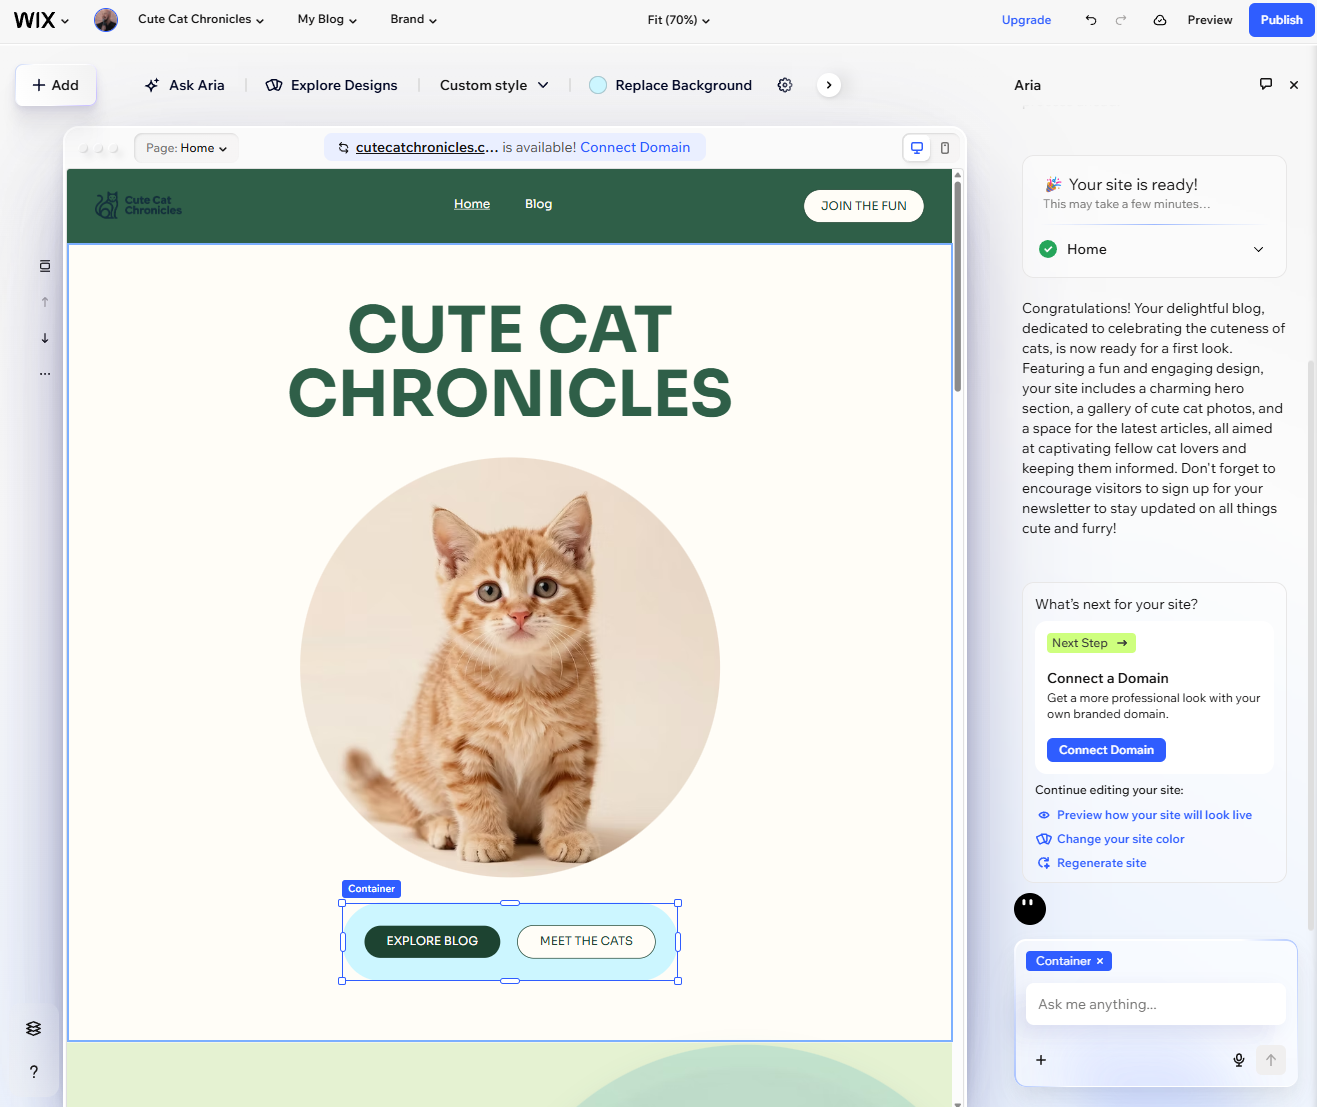Undo the last change
1317x1107 pixels.
tap(1090, 19)
